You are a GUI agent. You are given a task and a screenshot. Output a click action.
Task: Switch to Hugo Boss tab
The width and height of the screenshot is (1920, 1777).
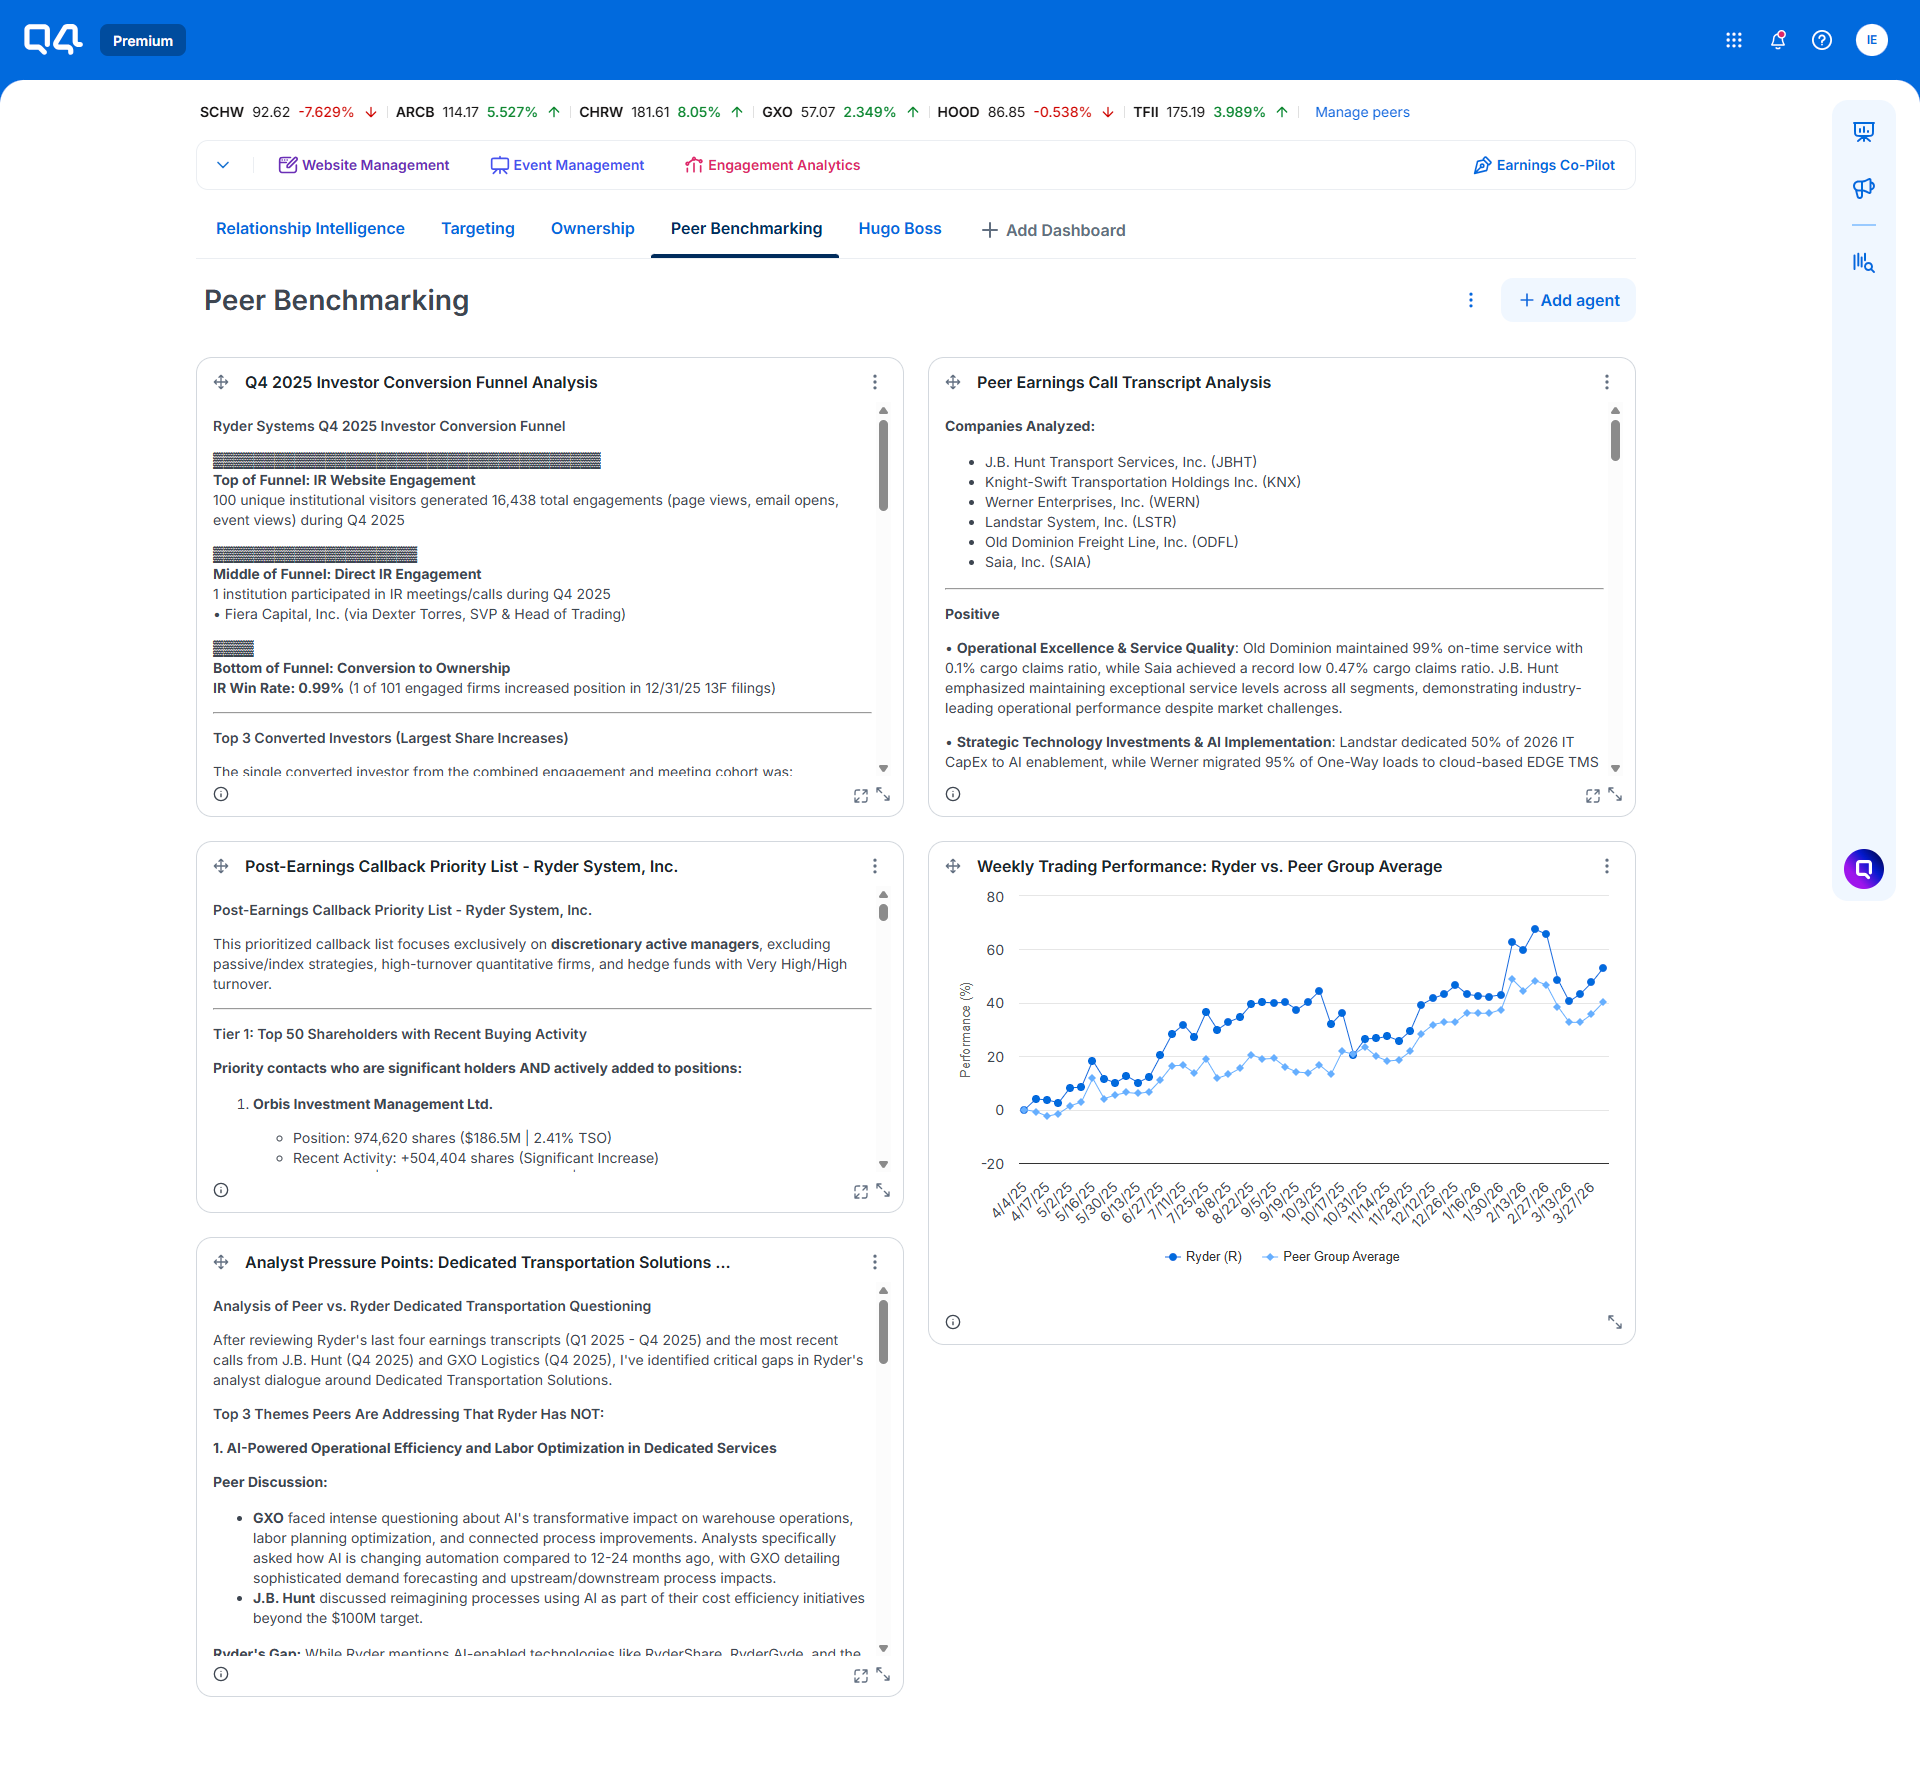click(x=900, y=229)
